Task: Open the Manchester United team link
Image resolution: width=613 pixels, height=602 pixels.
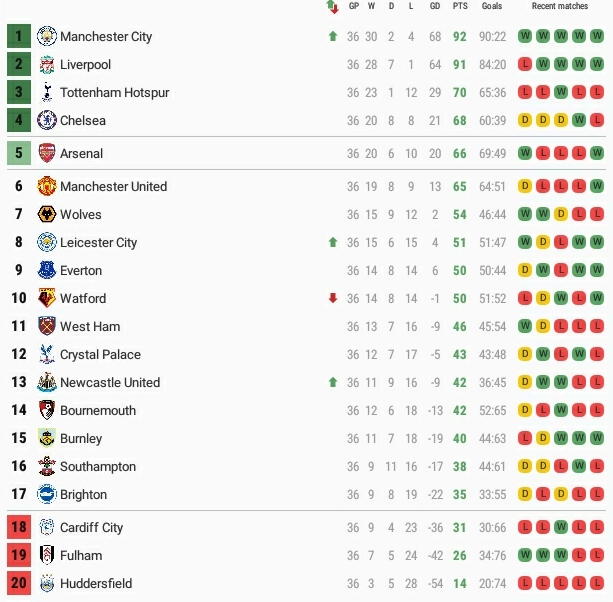Action: coord(113,187)
